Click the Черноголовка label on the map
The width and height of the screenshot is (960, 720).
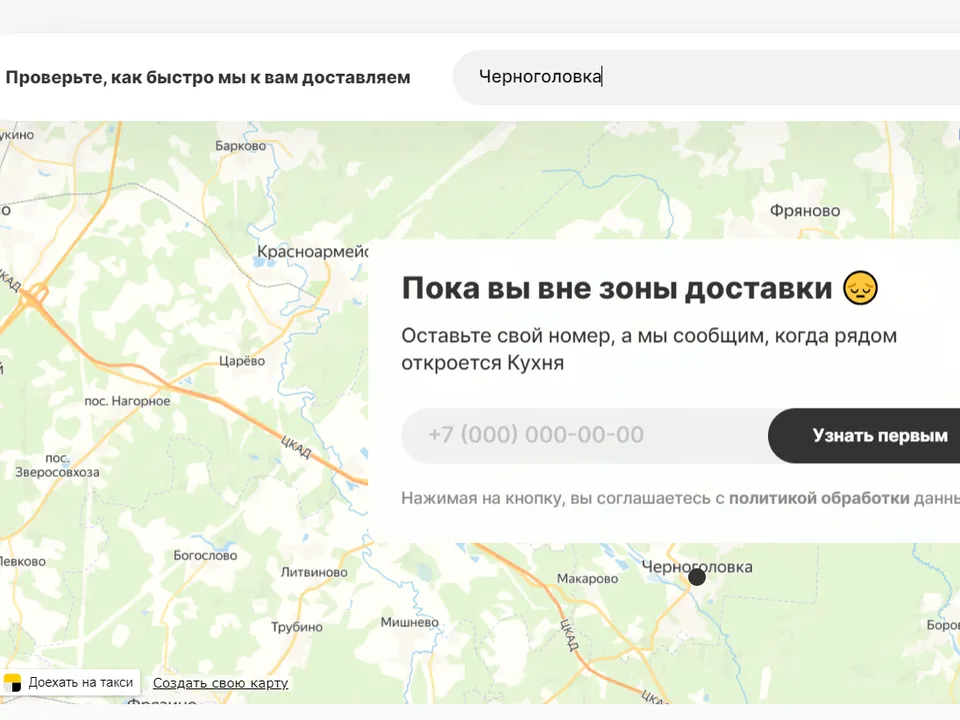point(699,566)
